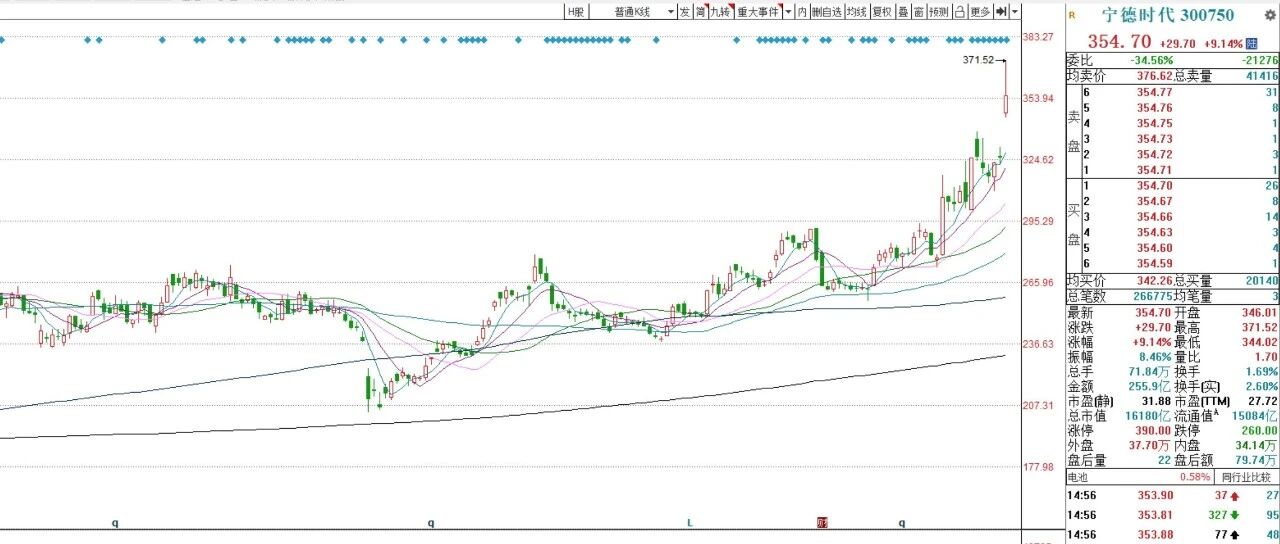Click the 委比 value -34.56%
The height and width of the screenshot is (544, 1280).
[1153, 61]
